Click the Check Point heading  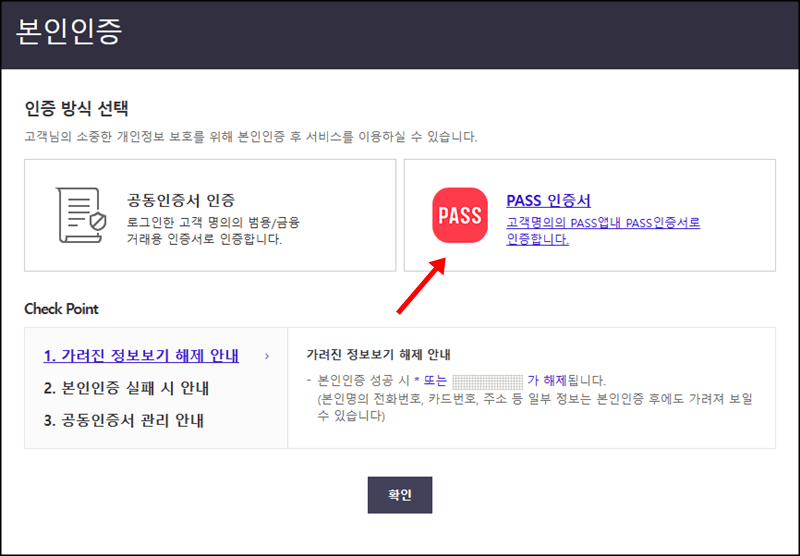point(61,309)
